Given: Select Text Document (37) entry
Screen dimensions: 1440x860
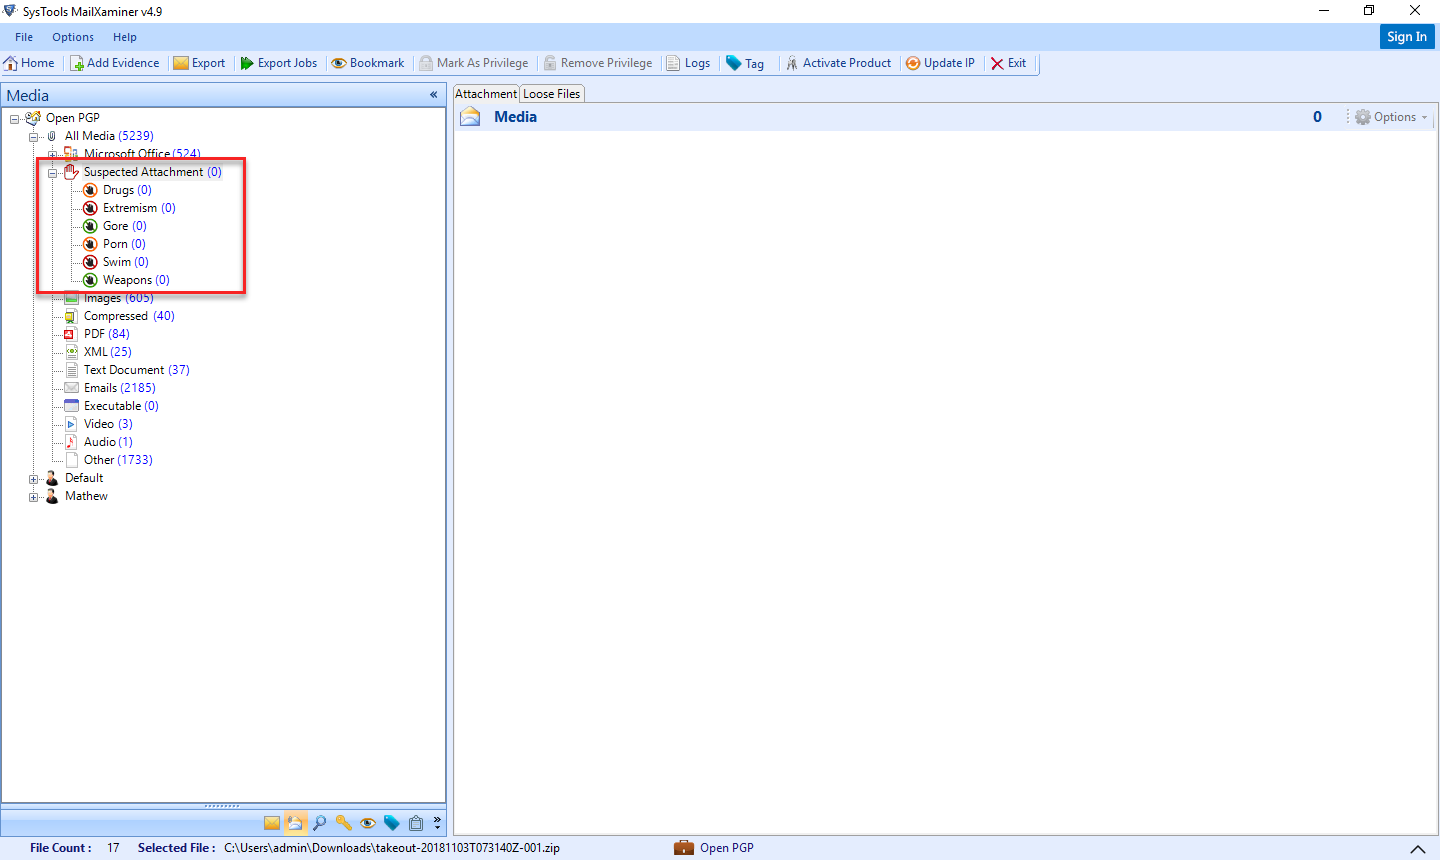Looking at the screenshot, I should point(137,370).
